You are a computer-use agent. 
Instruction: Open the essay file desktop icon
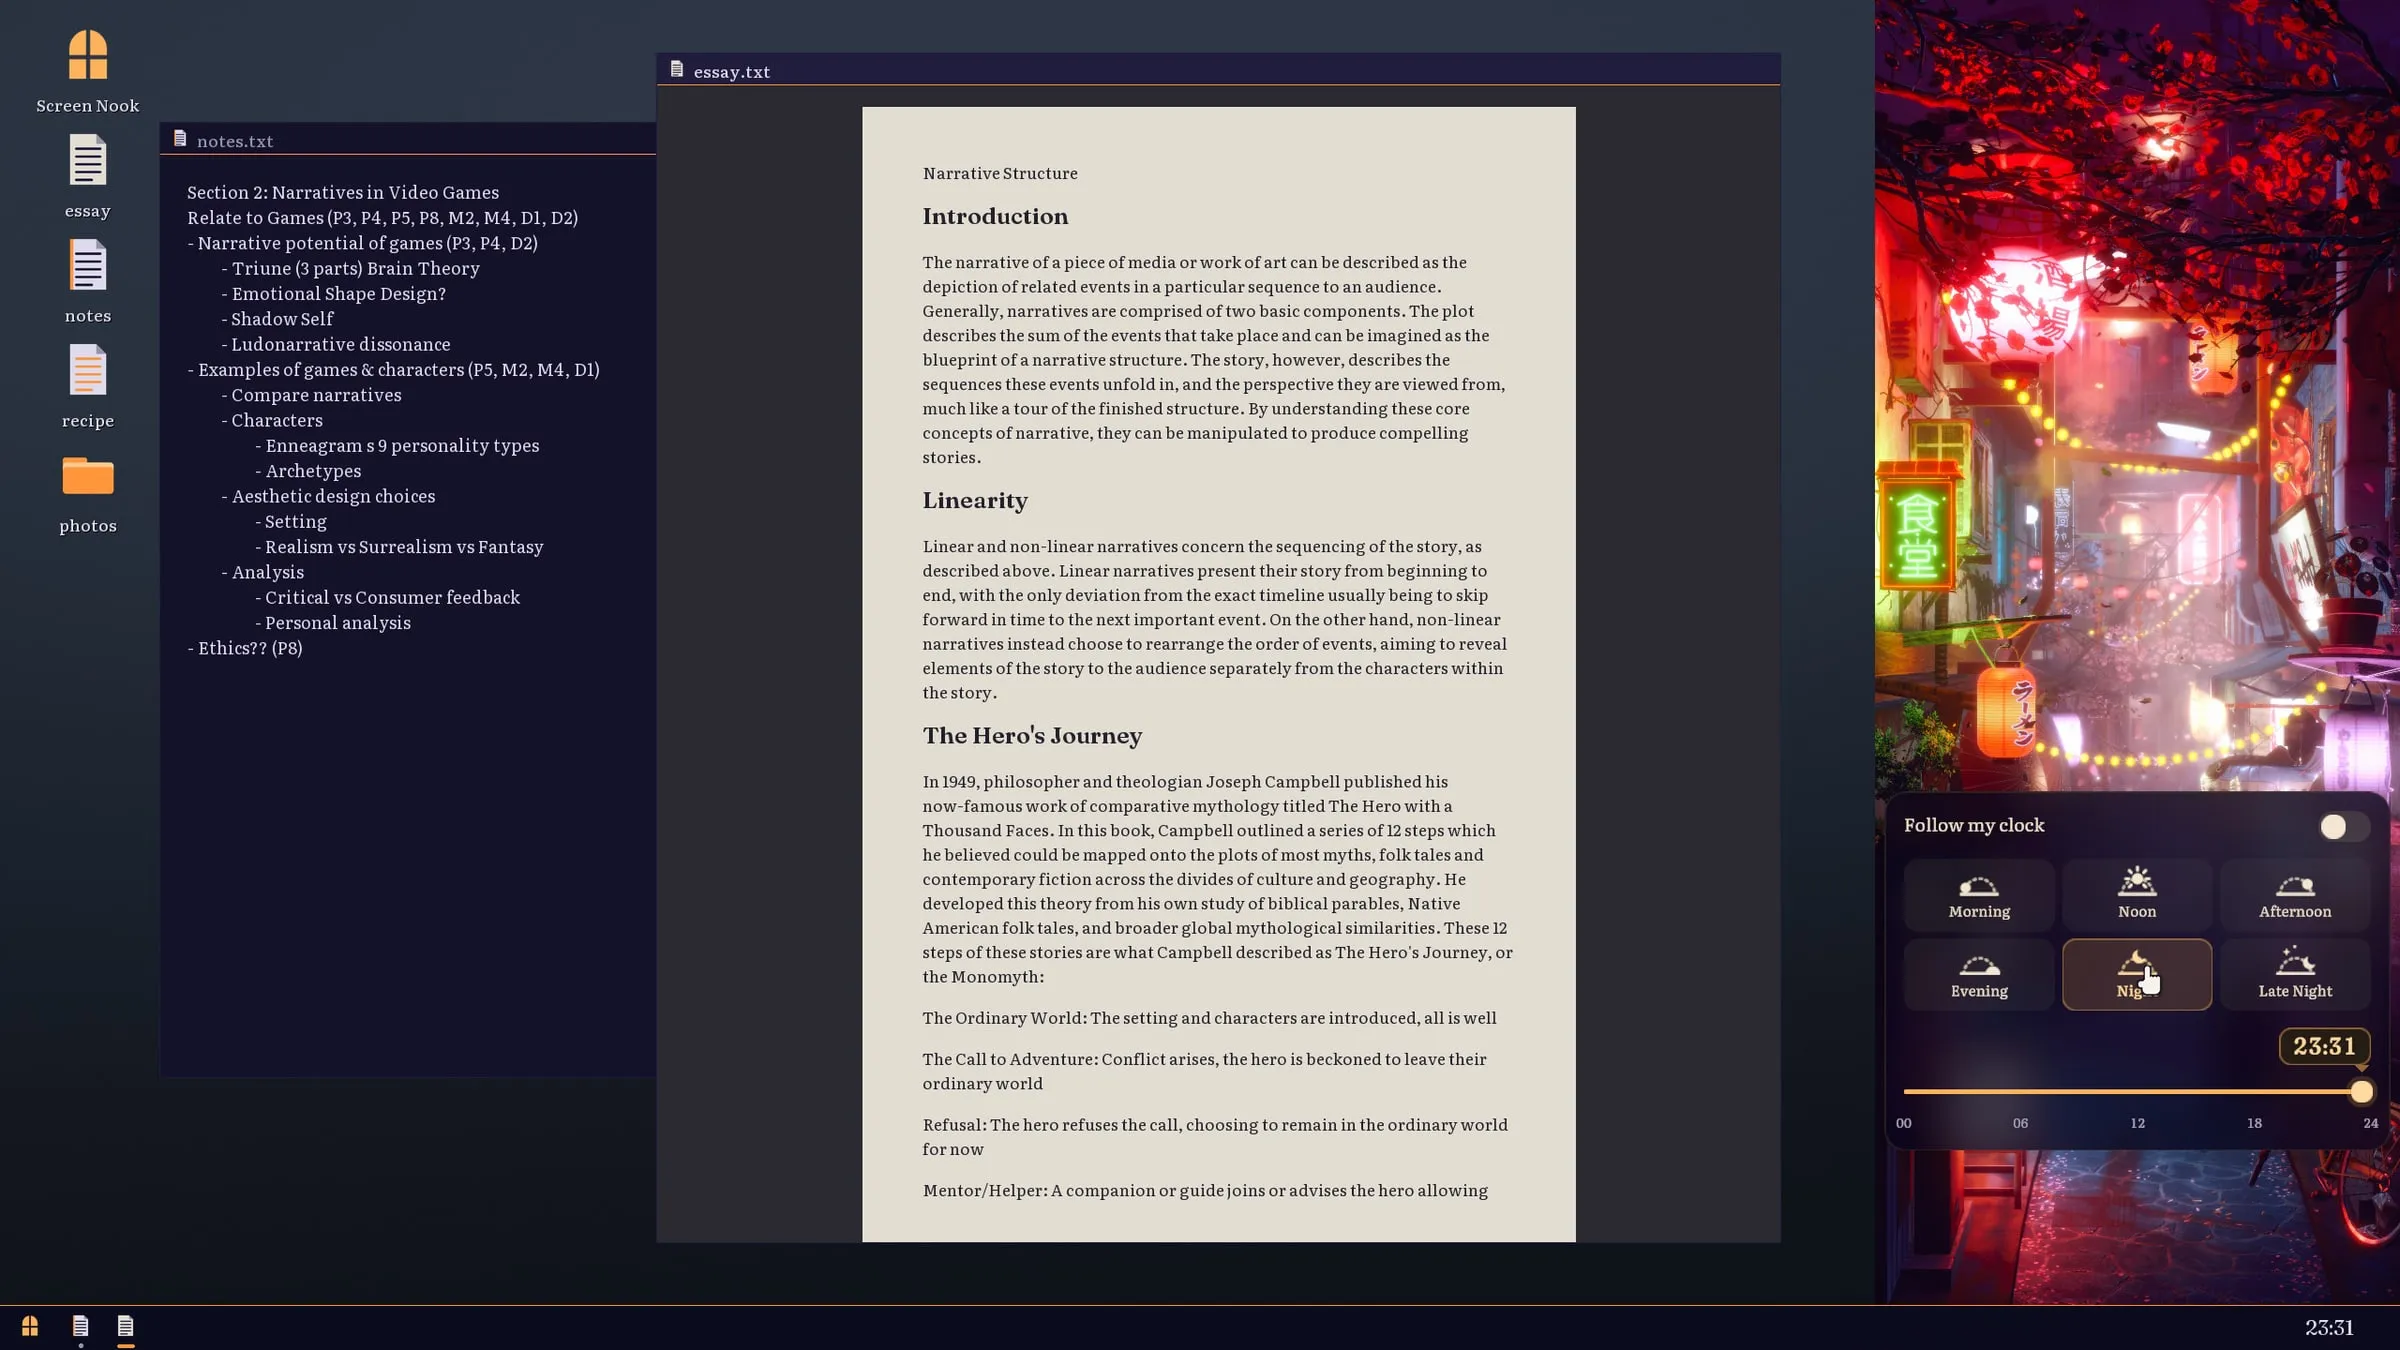click(x=88, y=177)
